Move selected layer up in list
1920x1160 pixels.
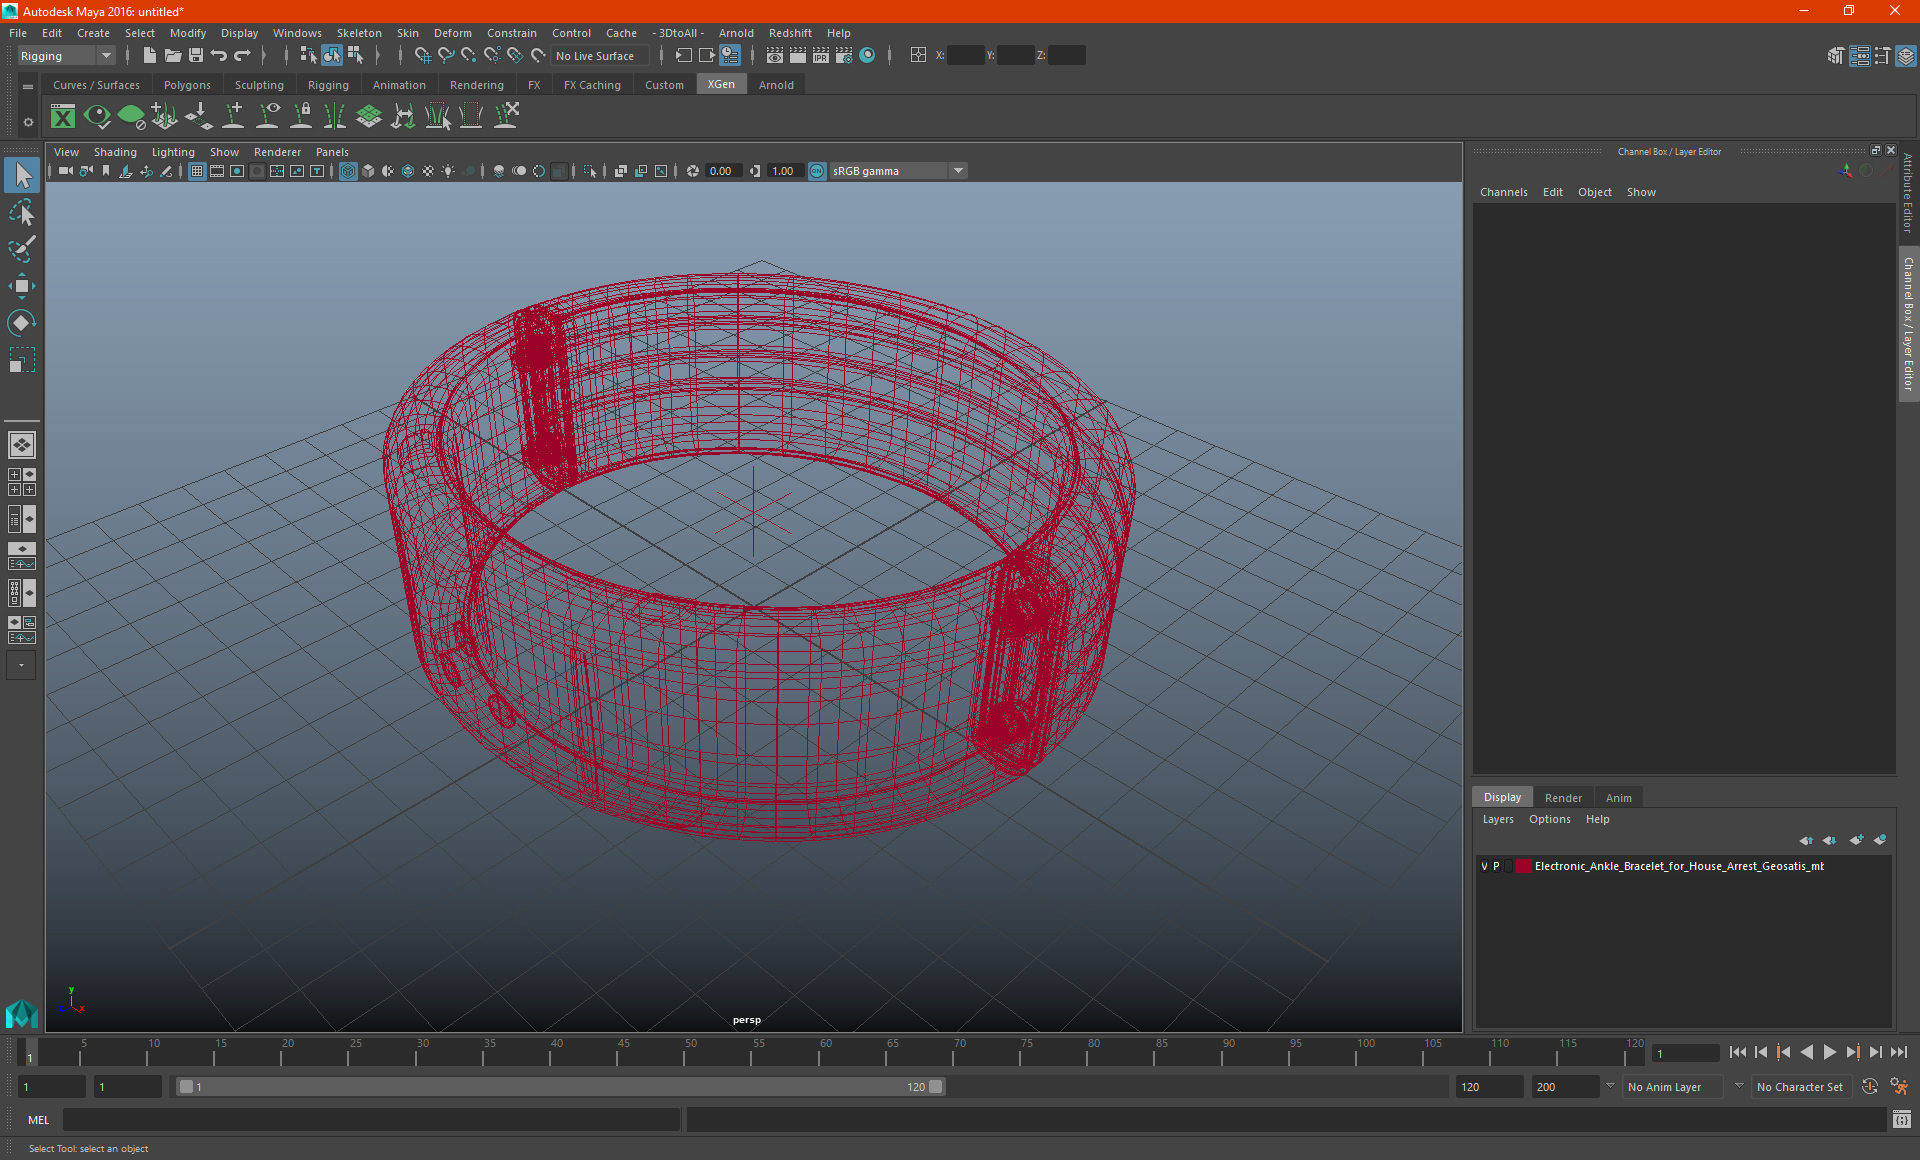click(1806, 840)
